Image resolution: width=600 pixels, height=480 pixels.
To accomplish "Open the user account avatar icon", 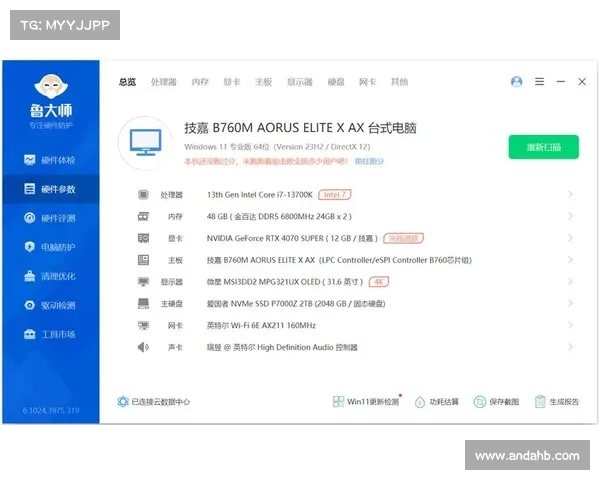I will coord(517,82).
